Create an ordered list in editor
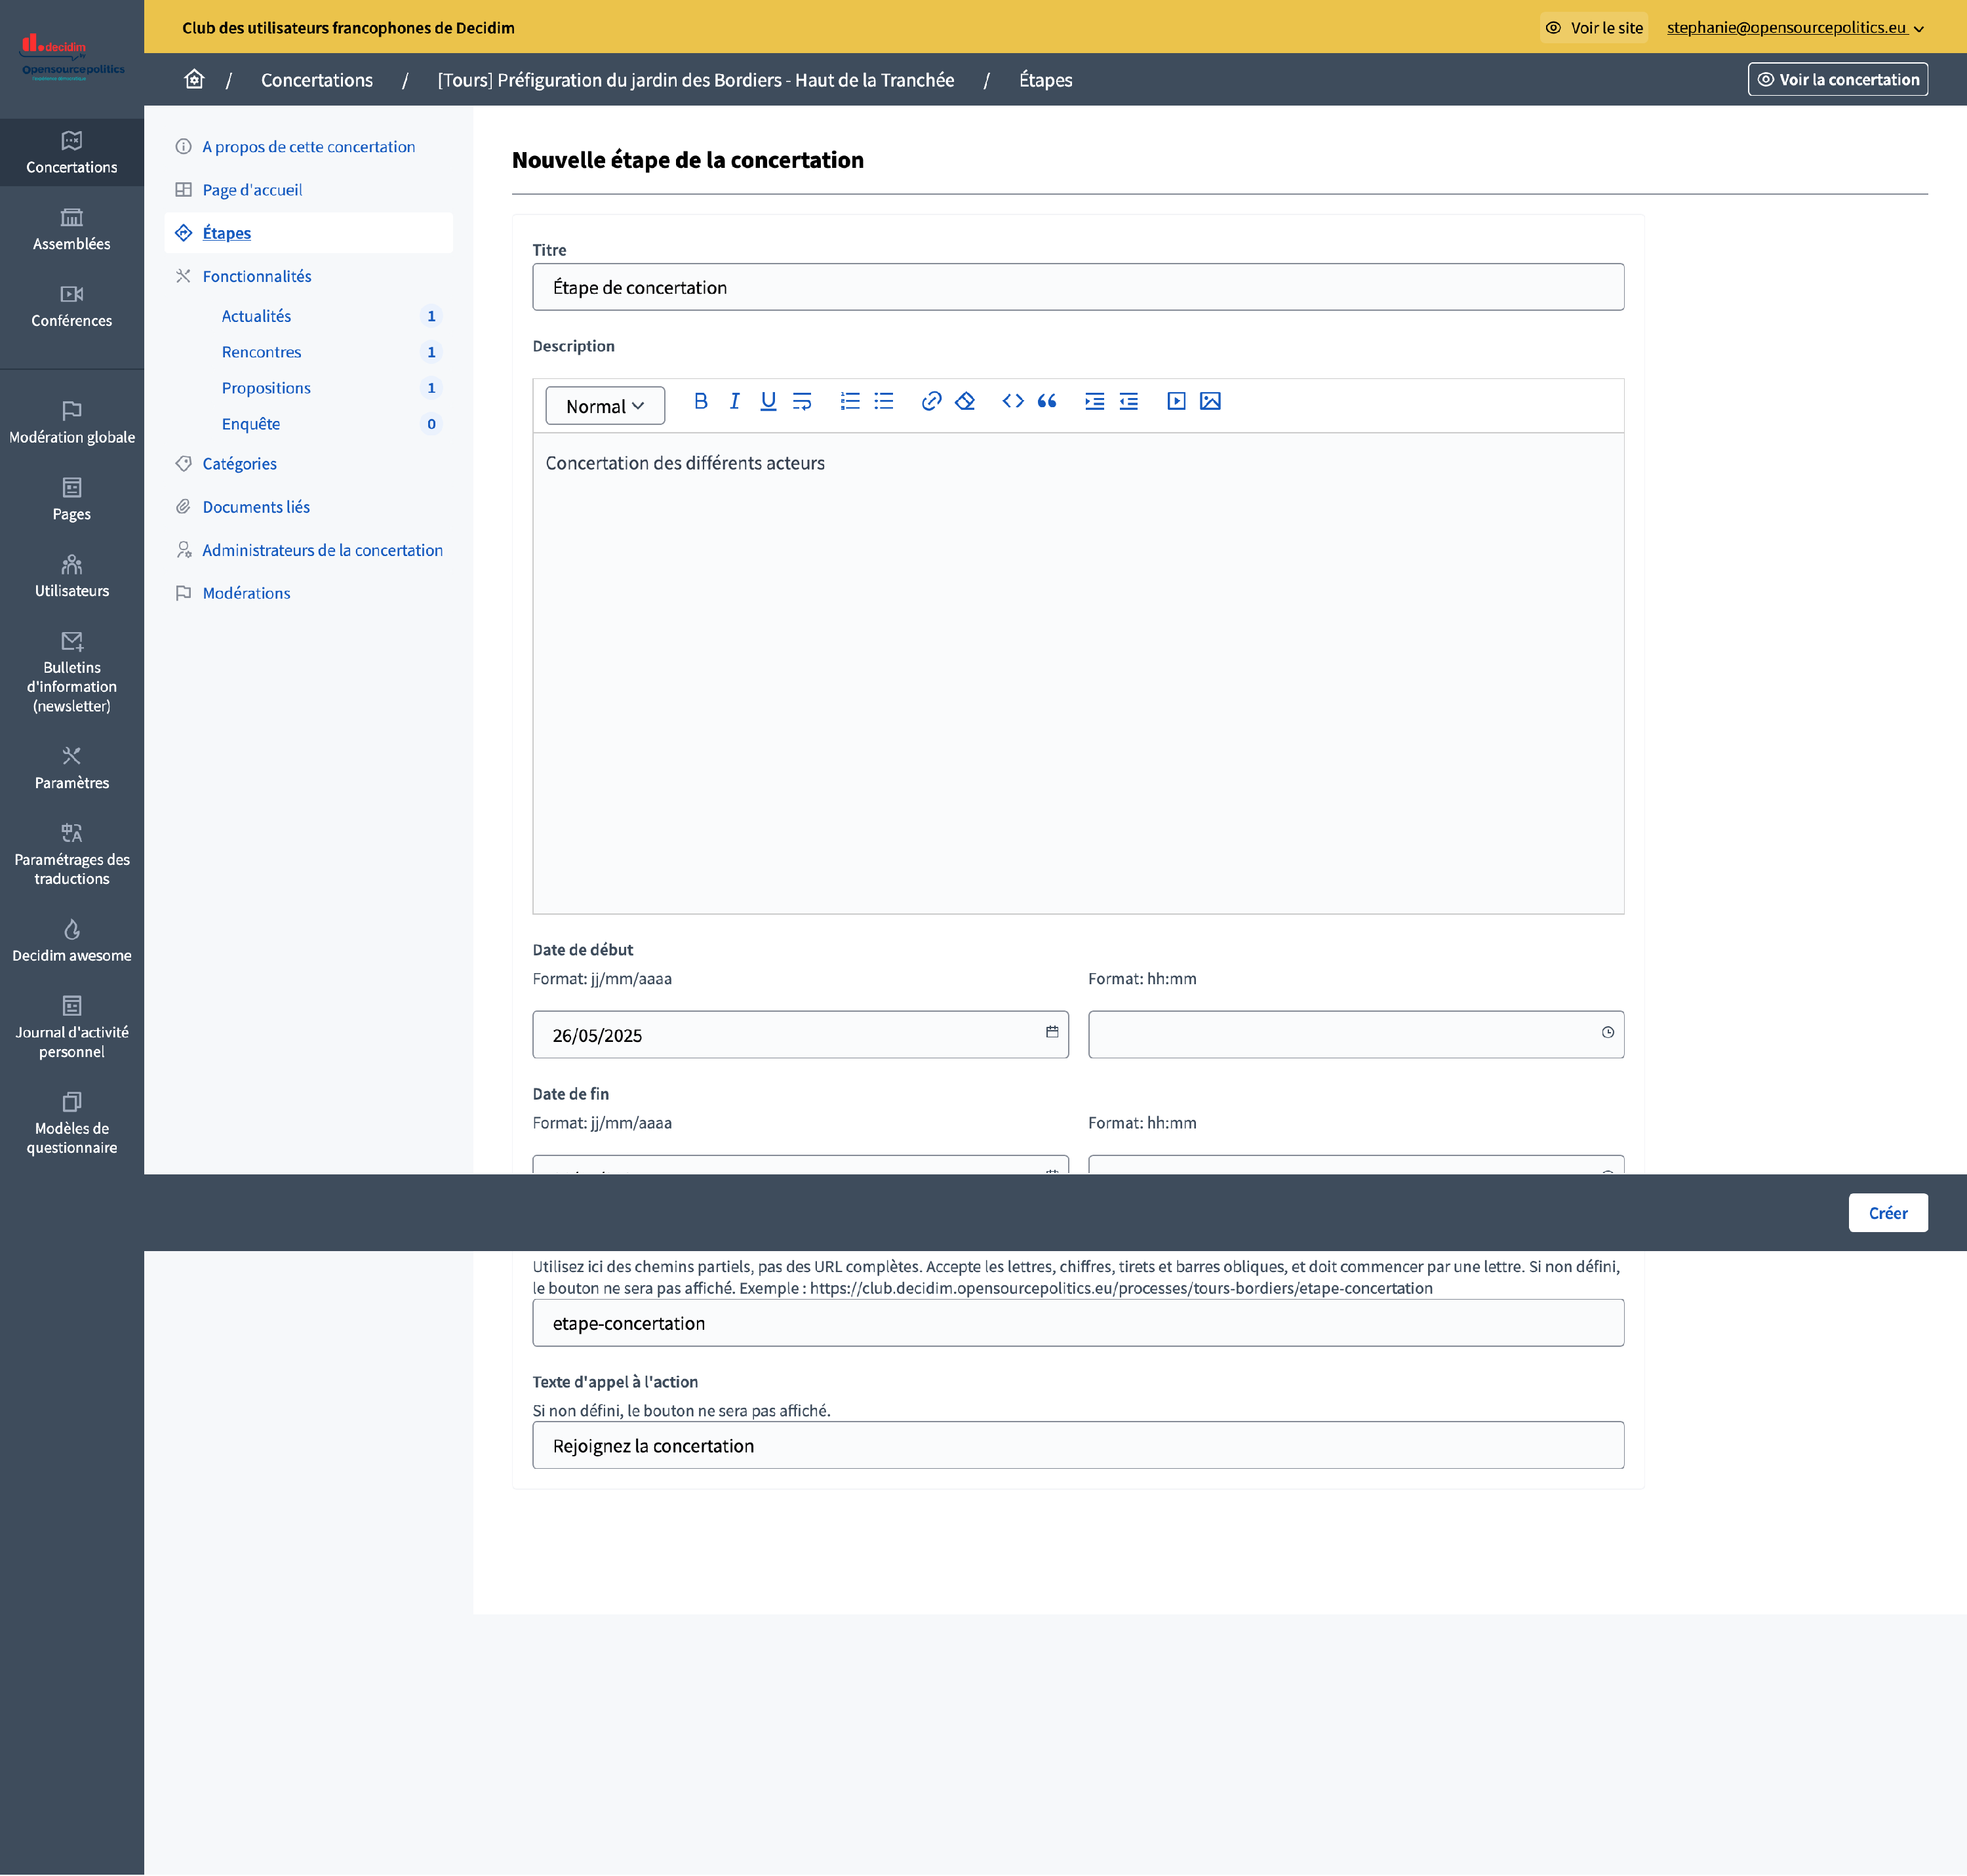 850,401
